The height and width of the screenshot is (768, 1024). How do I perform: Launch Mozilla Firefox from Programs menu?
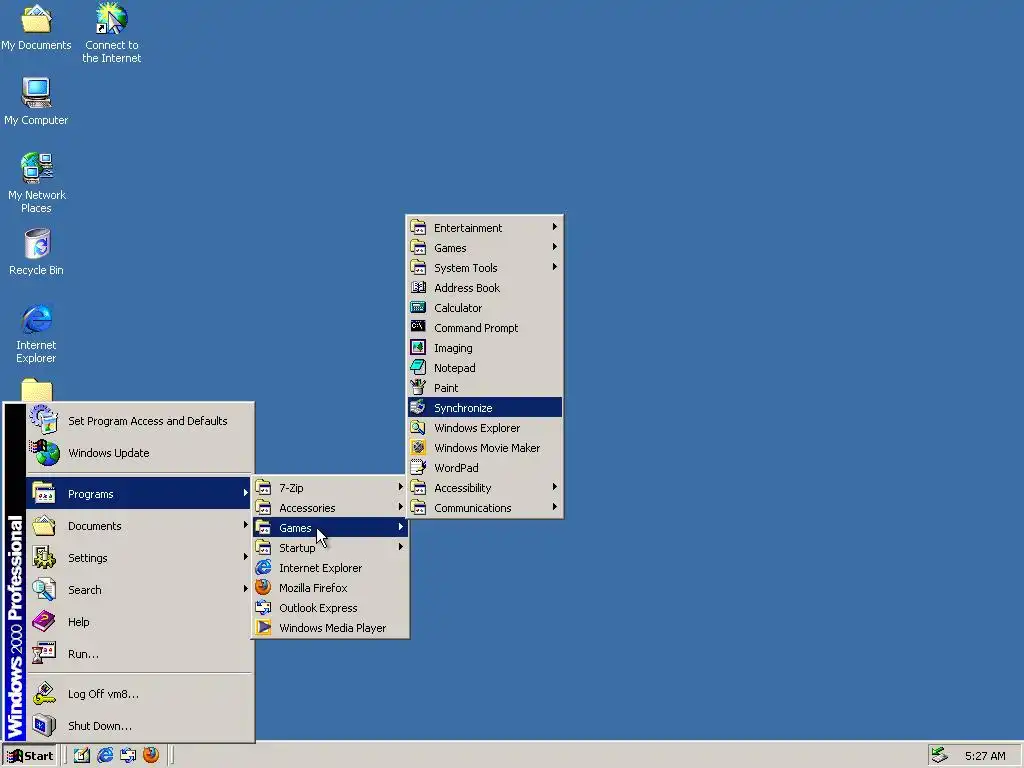tap(330, 588)
